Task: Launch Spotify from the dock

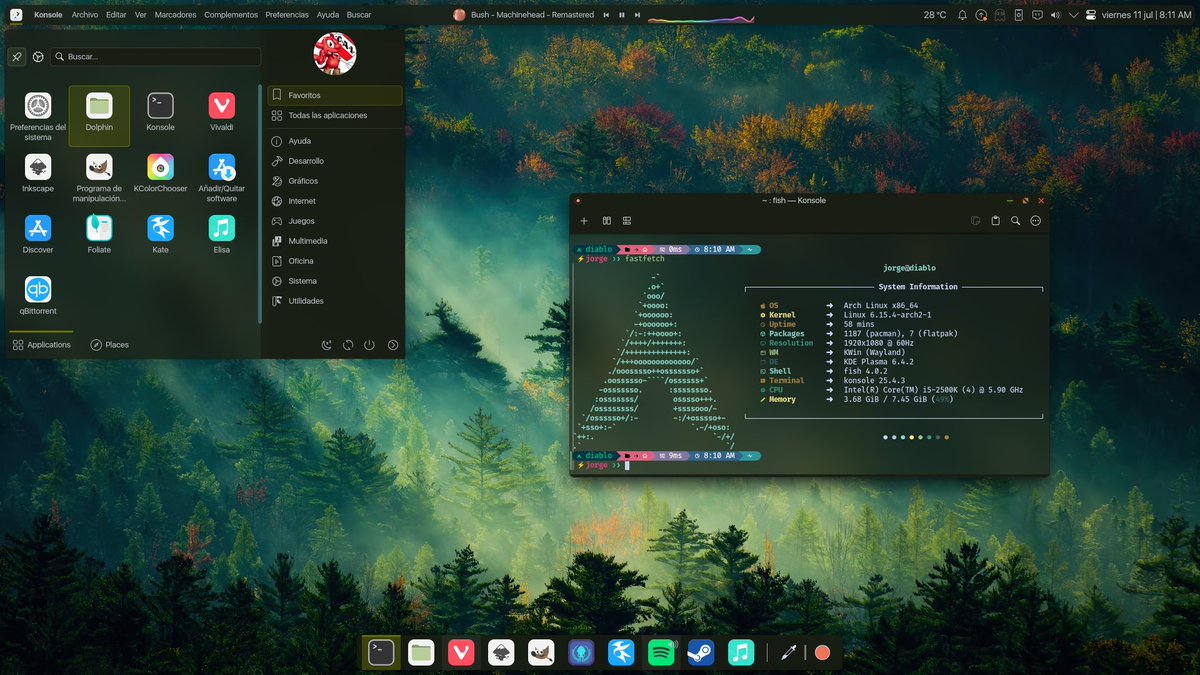Action: click(x=661, y=652)
